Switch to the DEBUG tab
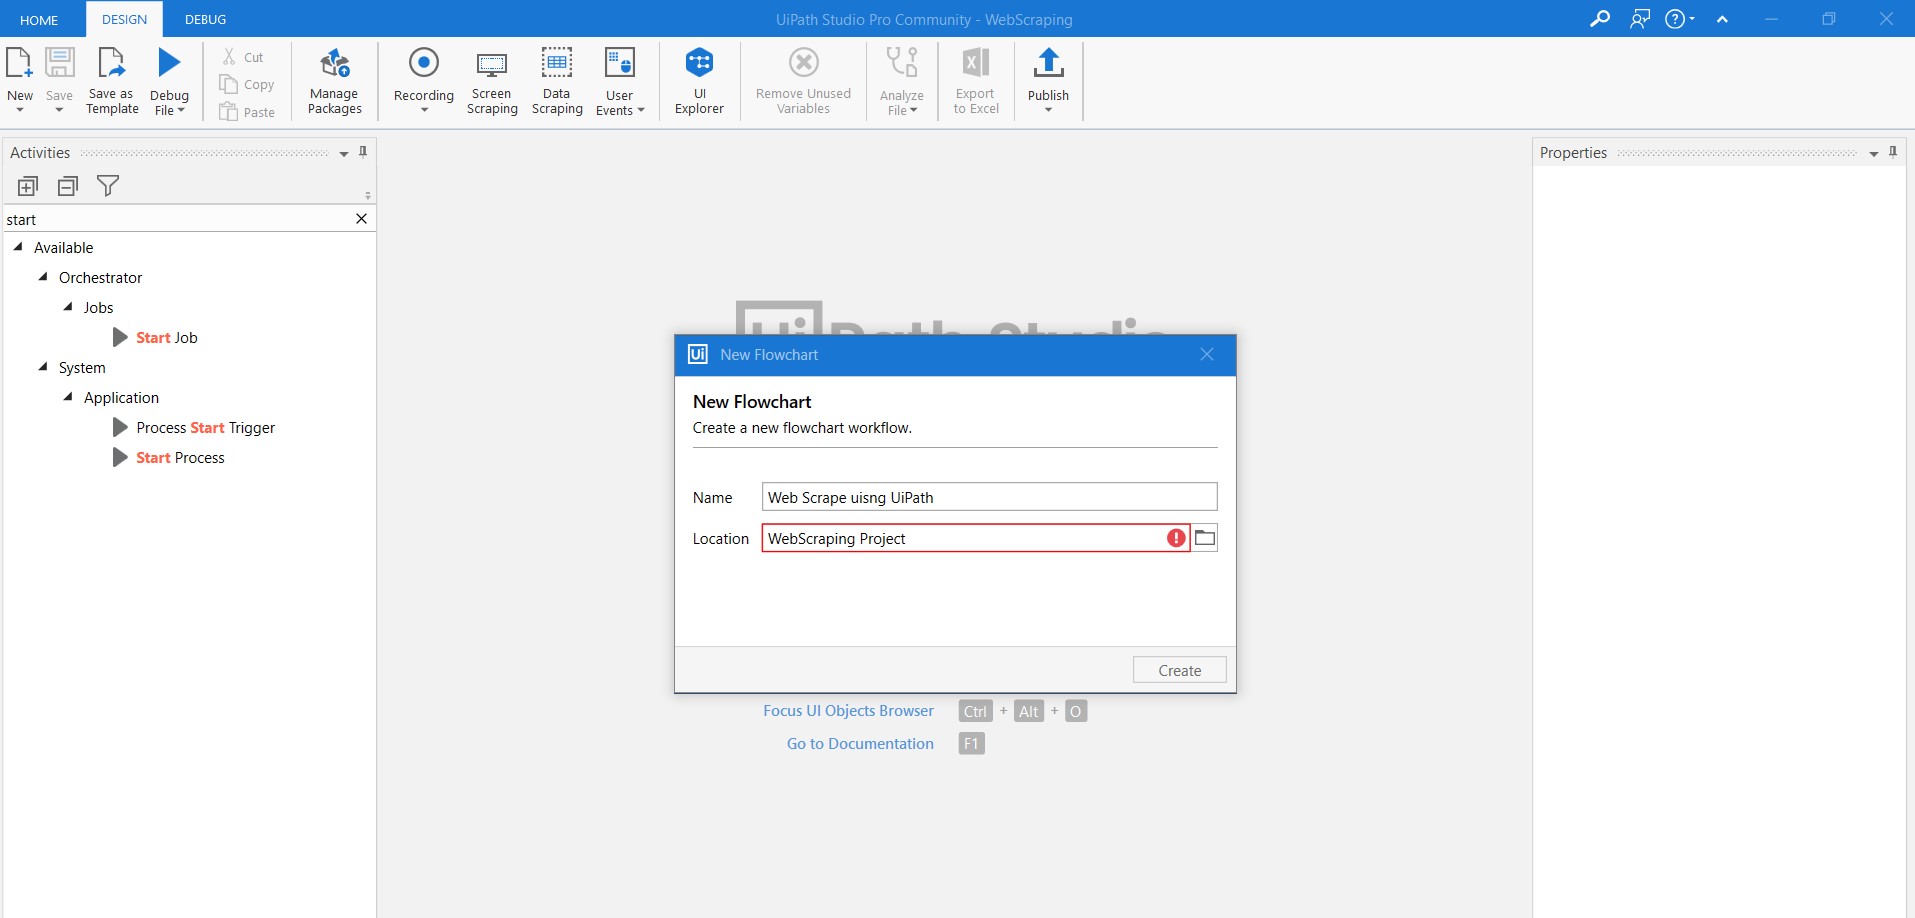Screen dimensions: 1915x918 [205, 19]
